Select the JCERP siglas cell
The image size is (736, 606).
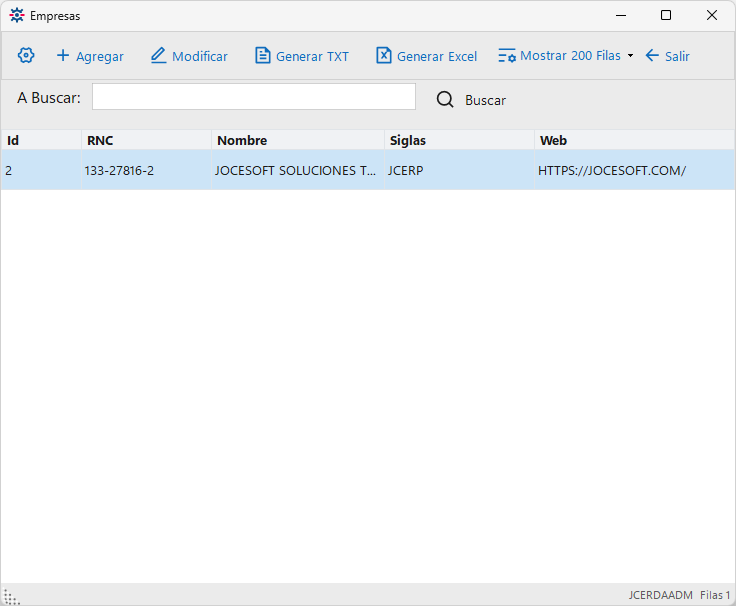tap(460, 170)
